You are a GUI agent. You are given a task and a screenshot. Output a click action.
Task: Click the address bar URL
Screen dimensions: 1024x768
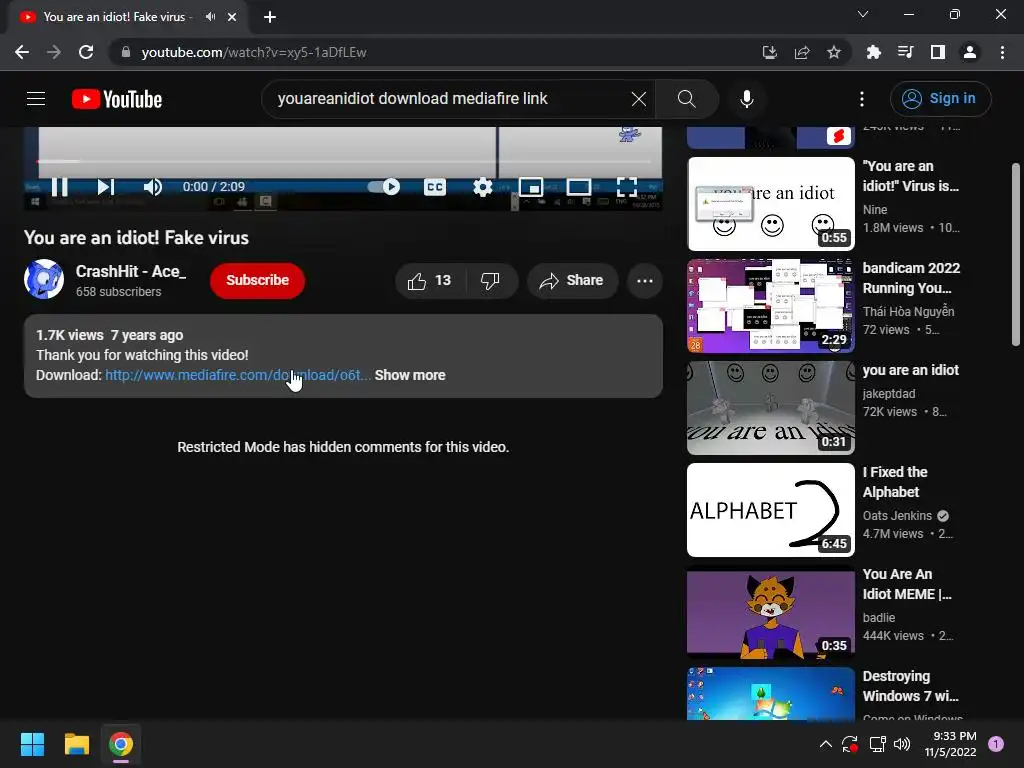(254, 52)
